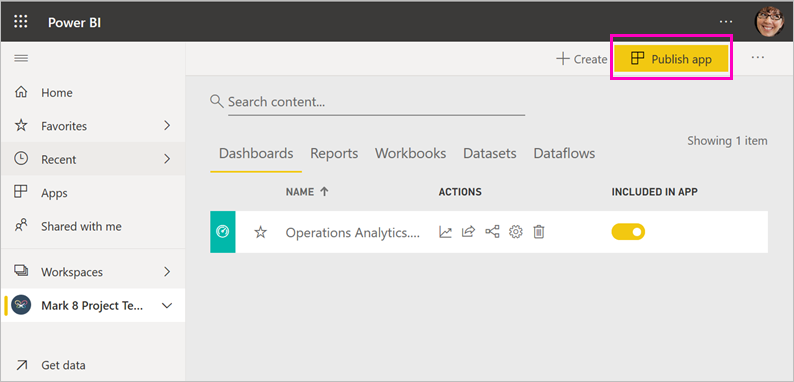Click the Home house icon
794x382 pixels.
pyautogui.click(x=21, y=92)
